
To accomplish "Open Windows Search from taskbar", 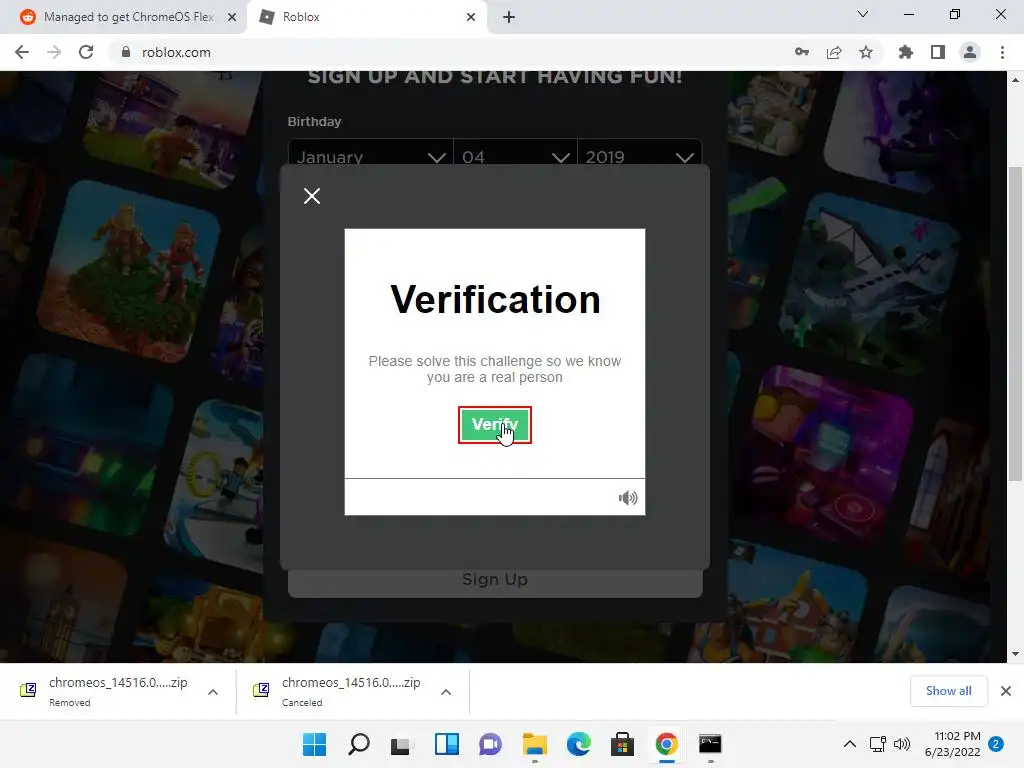I will (359, 744).
